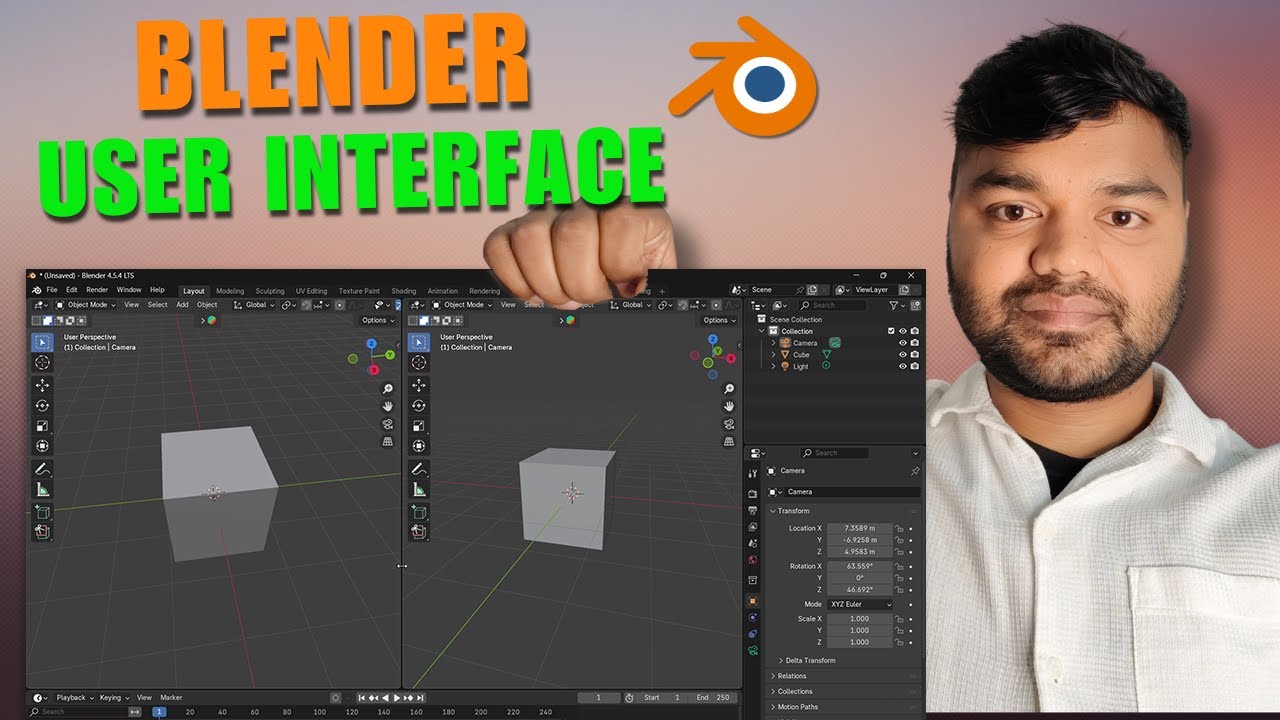
Task: Expand the Cube item in outliner
Action: click(773, 355)
